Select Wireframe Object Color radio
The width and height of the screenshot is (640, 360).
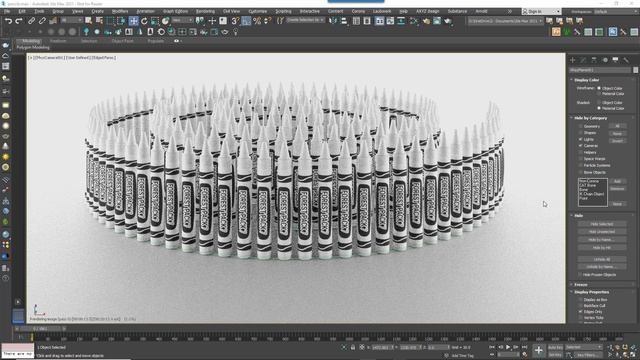(x=599, y=88)
